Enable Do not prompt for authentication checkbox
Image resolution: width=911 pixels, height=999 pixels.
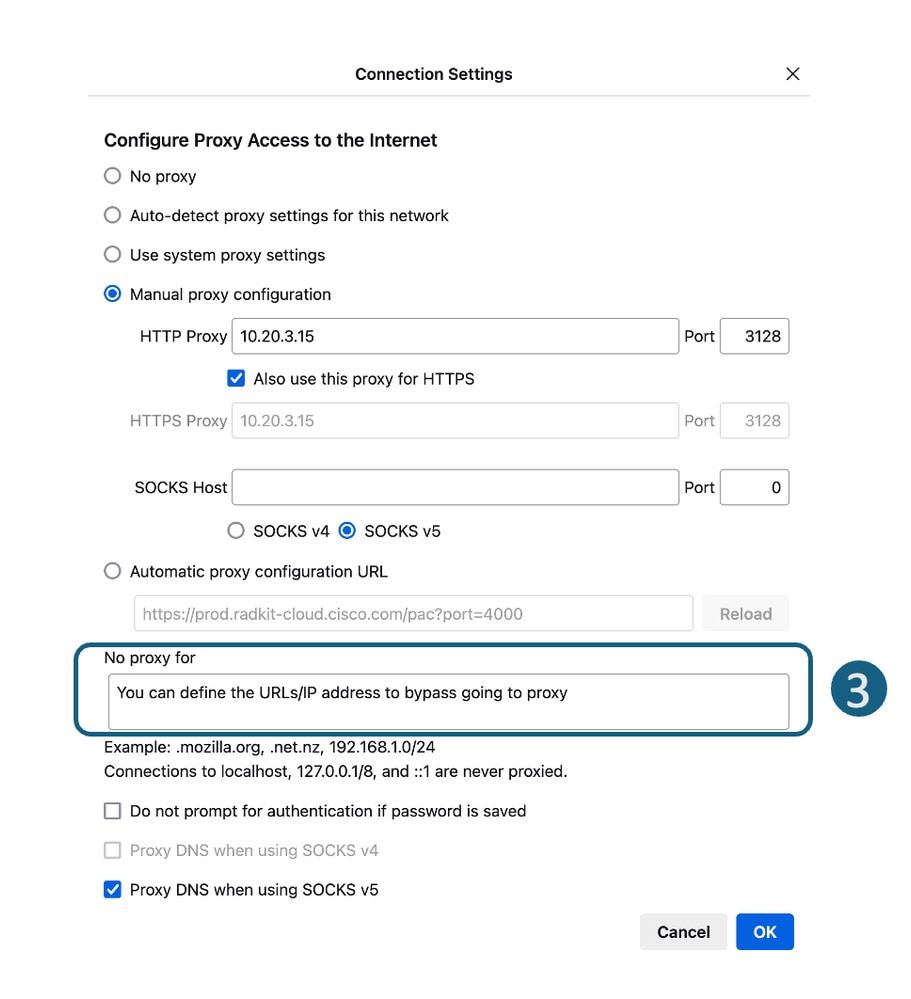(x=113, y=811)
